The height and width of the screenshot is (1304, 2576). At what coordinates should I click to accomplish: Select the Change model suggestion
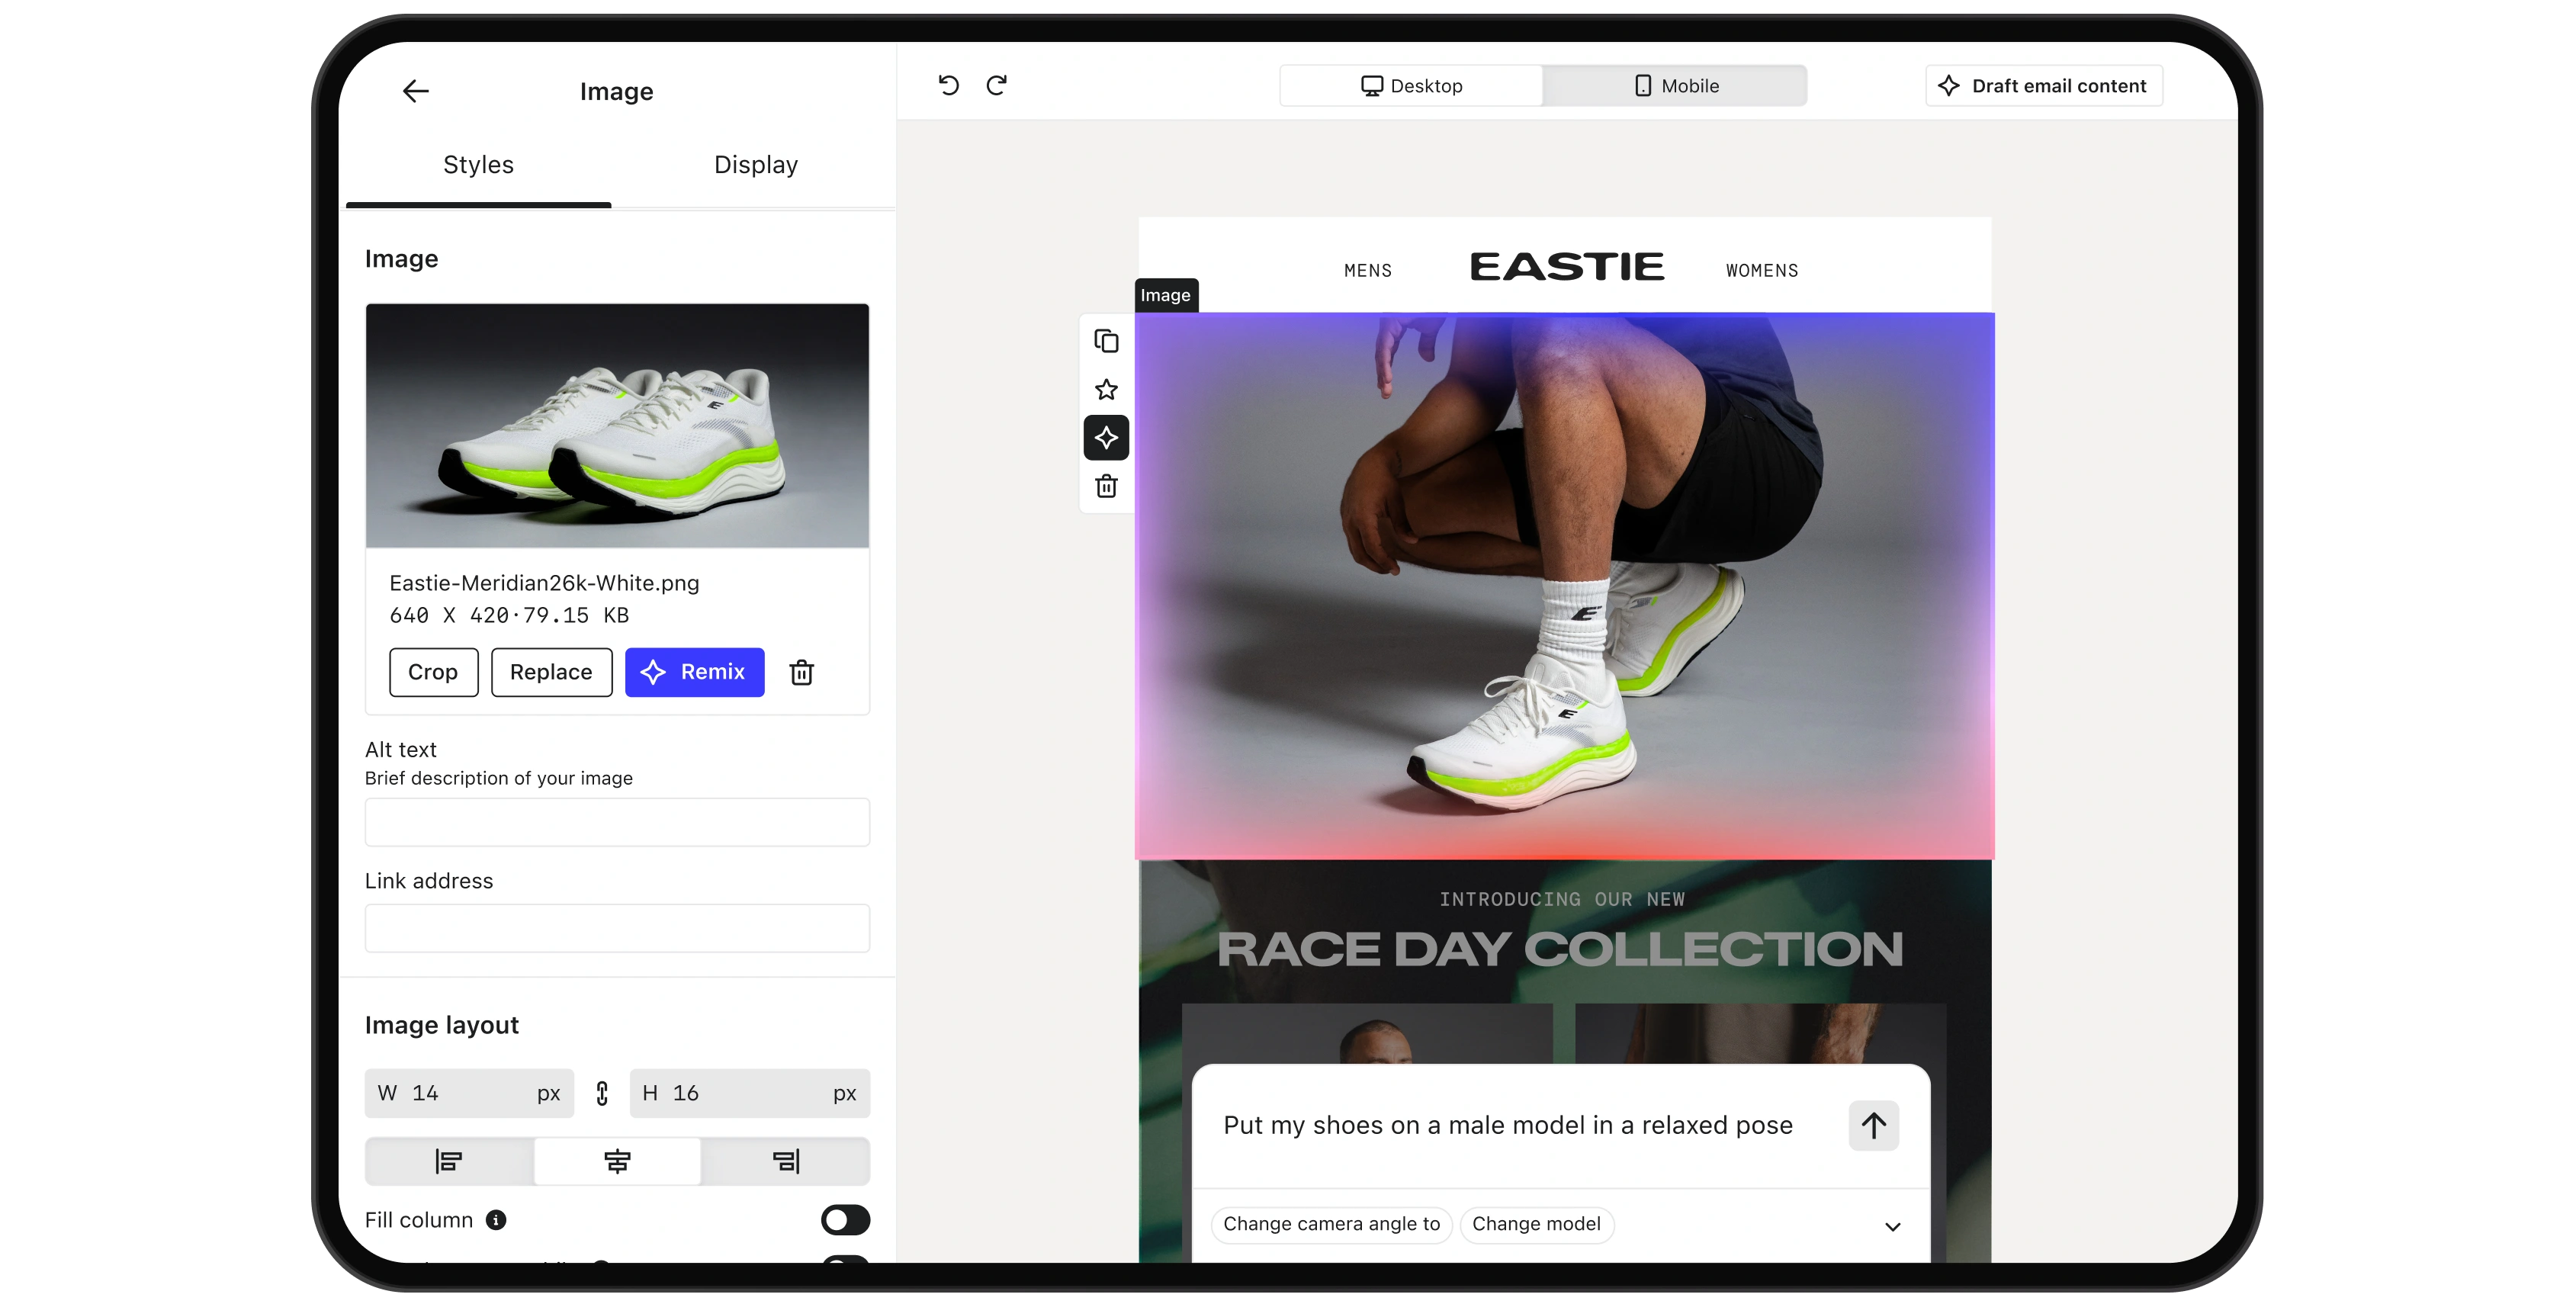point(1536,1224)
